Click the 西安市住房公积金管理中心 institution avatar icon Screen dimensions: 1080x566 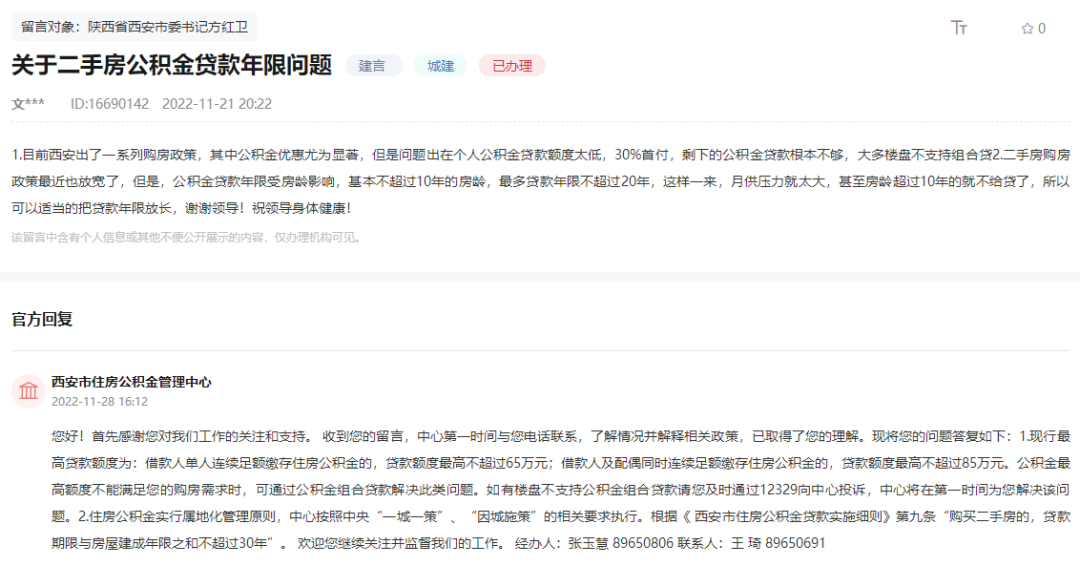coord(28,391)
